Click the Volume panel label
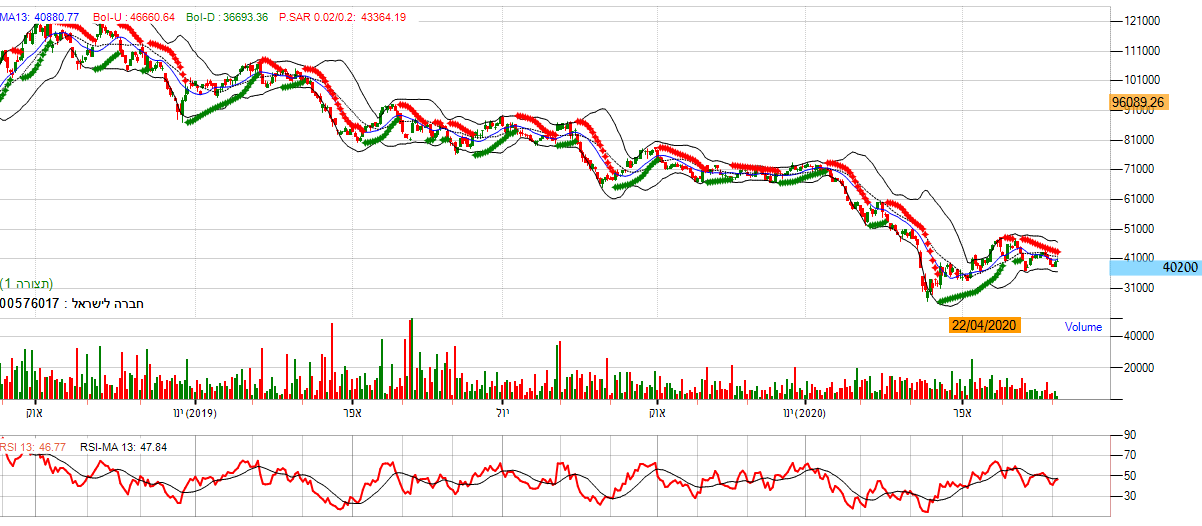 (x=1083, y=327)
